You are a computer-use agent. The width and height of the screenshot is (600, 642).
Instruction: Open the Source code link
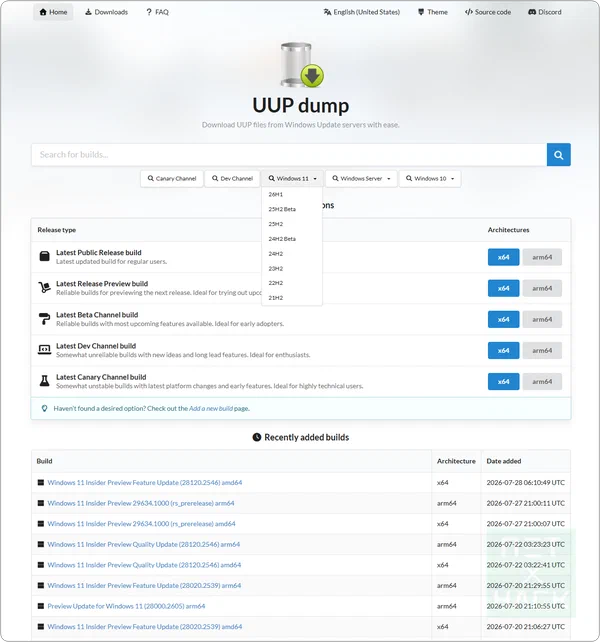click(x=488, y=12)
